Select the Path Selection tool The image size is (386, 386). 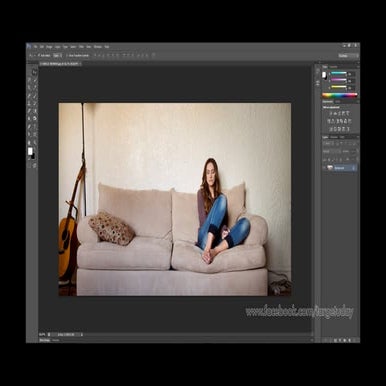(x=29, y=134)
